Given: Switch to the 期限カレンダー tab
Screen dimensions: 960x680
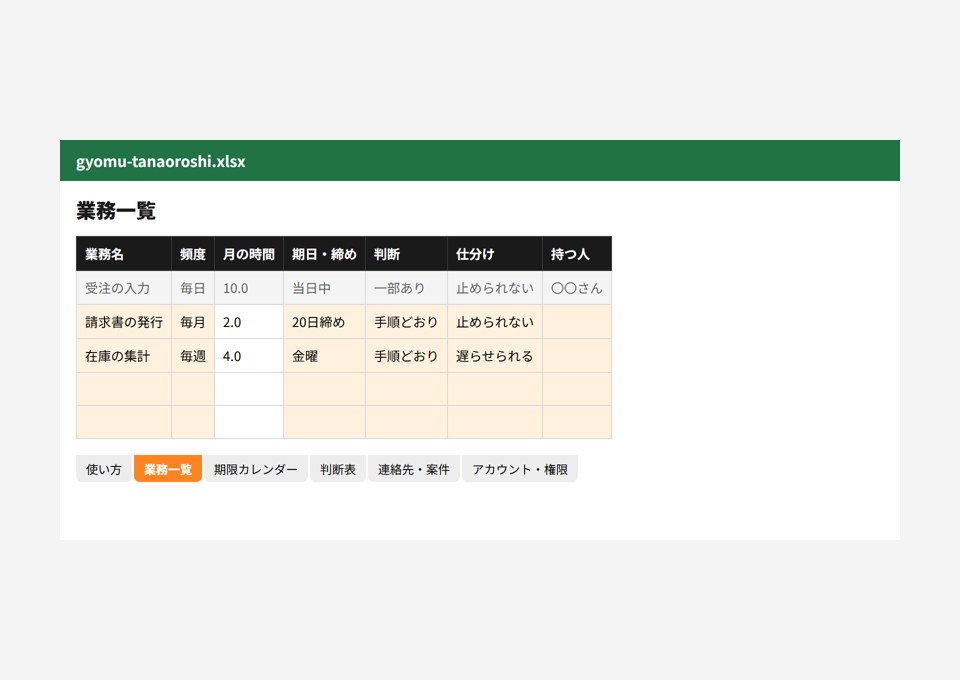Looking at the screenshot, I should (x=255, y=469).
